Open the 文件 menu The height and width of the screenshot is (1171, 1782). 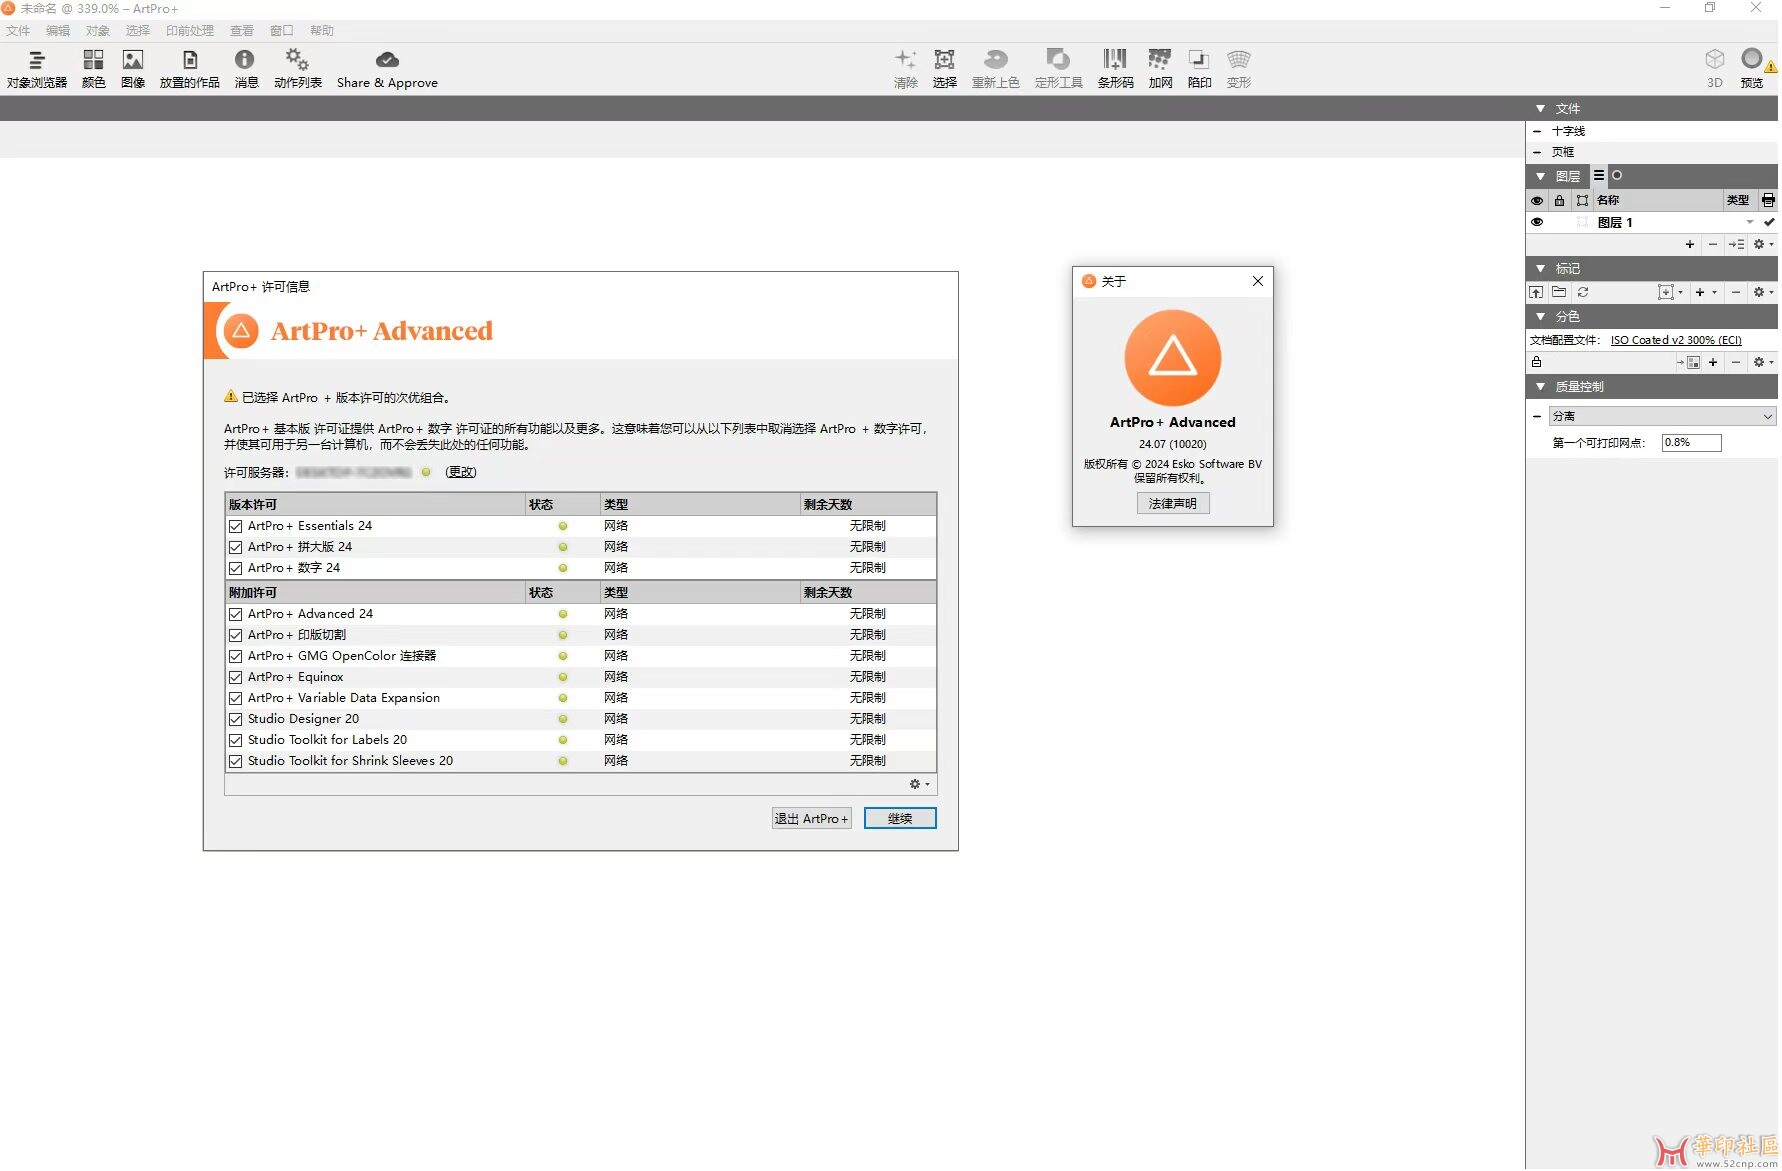pyautogui.click(x=18, y=31)
